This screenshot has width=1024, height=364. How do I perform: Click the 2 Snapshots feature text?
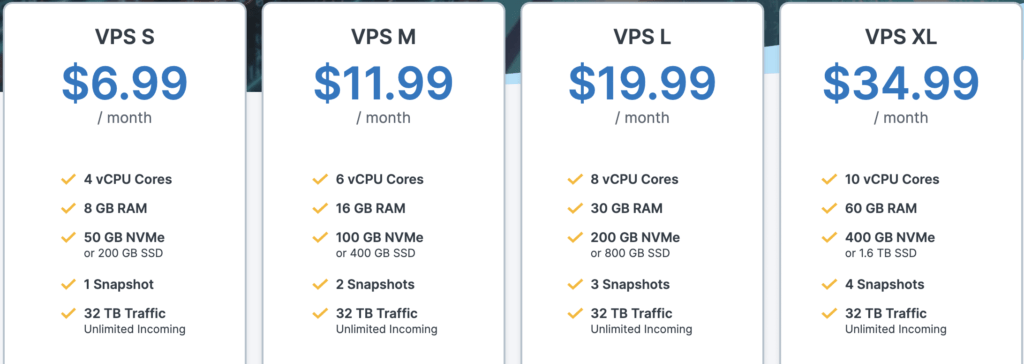coord(375,284)
